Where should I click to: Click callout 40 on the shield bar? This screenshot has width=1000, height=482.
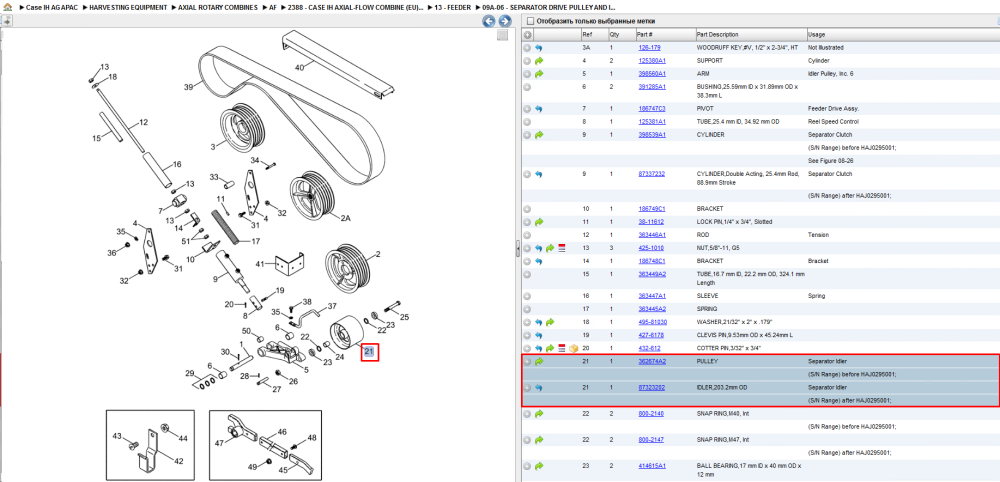tap(300, 66)
